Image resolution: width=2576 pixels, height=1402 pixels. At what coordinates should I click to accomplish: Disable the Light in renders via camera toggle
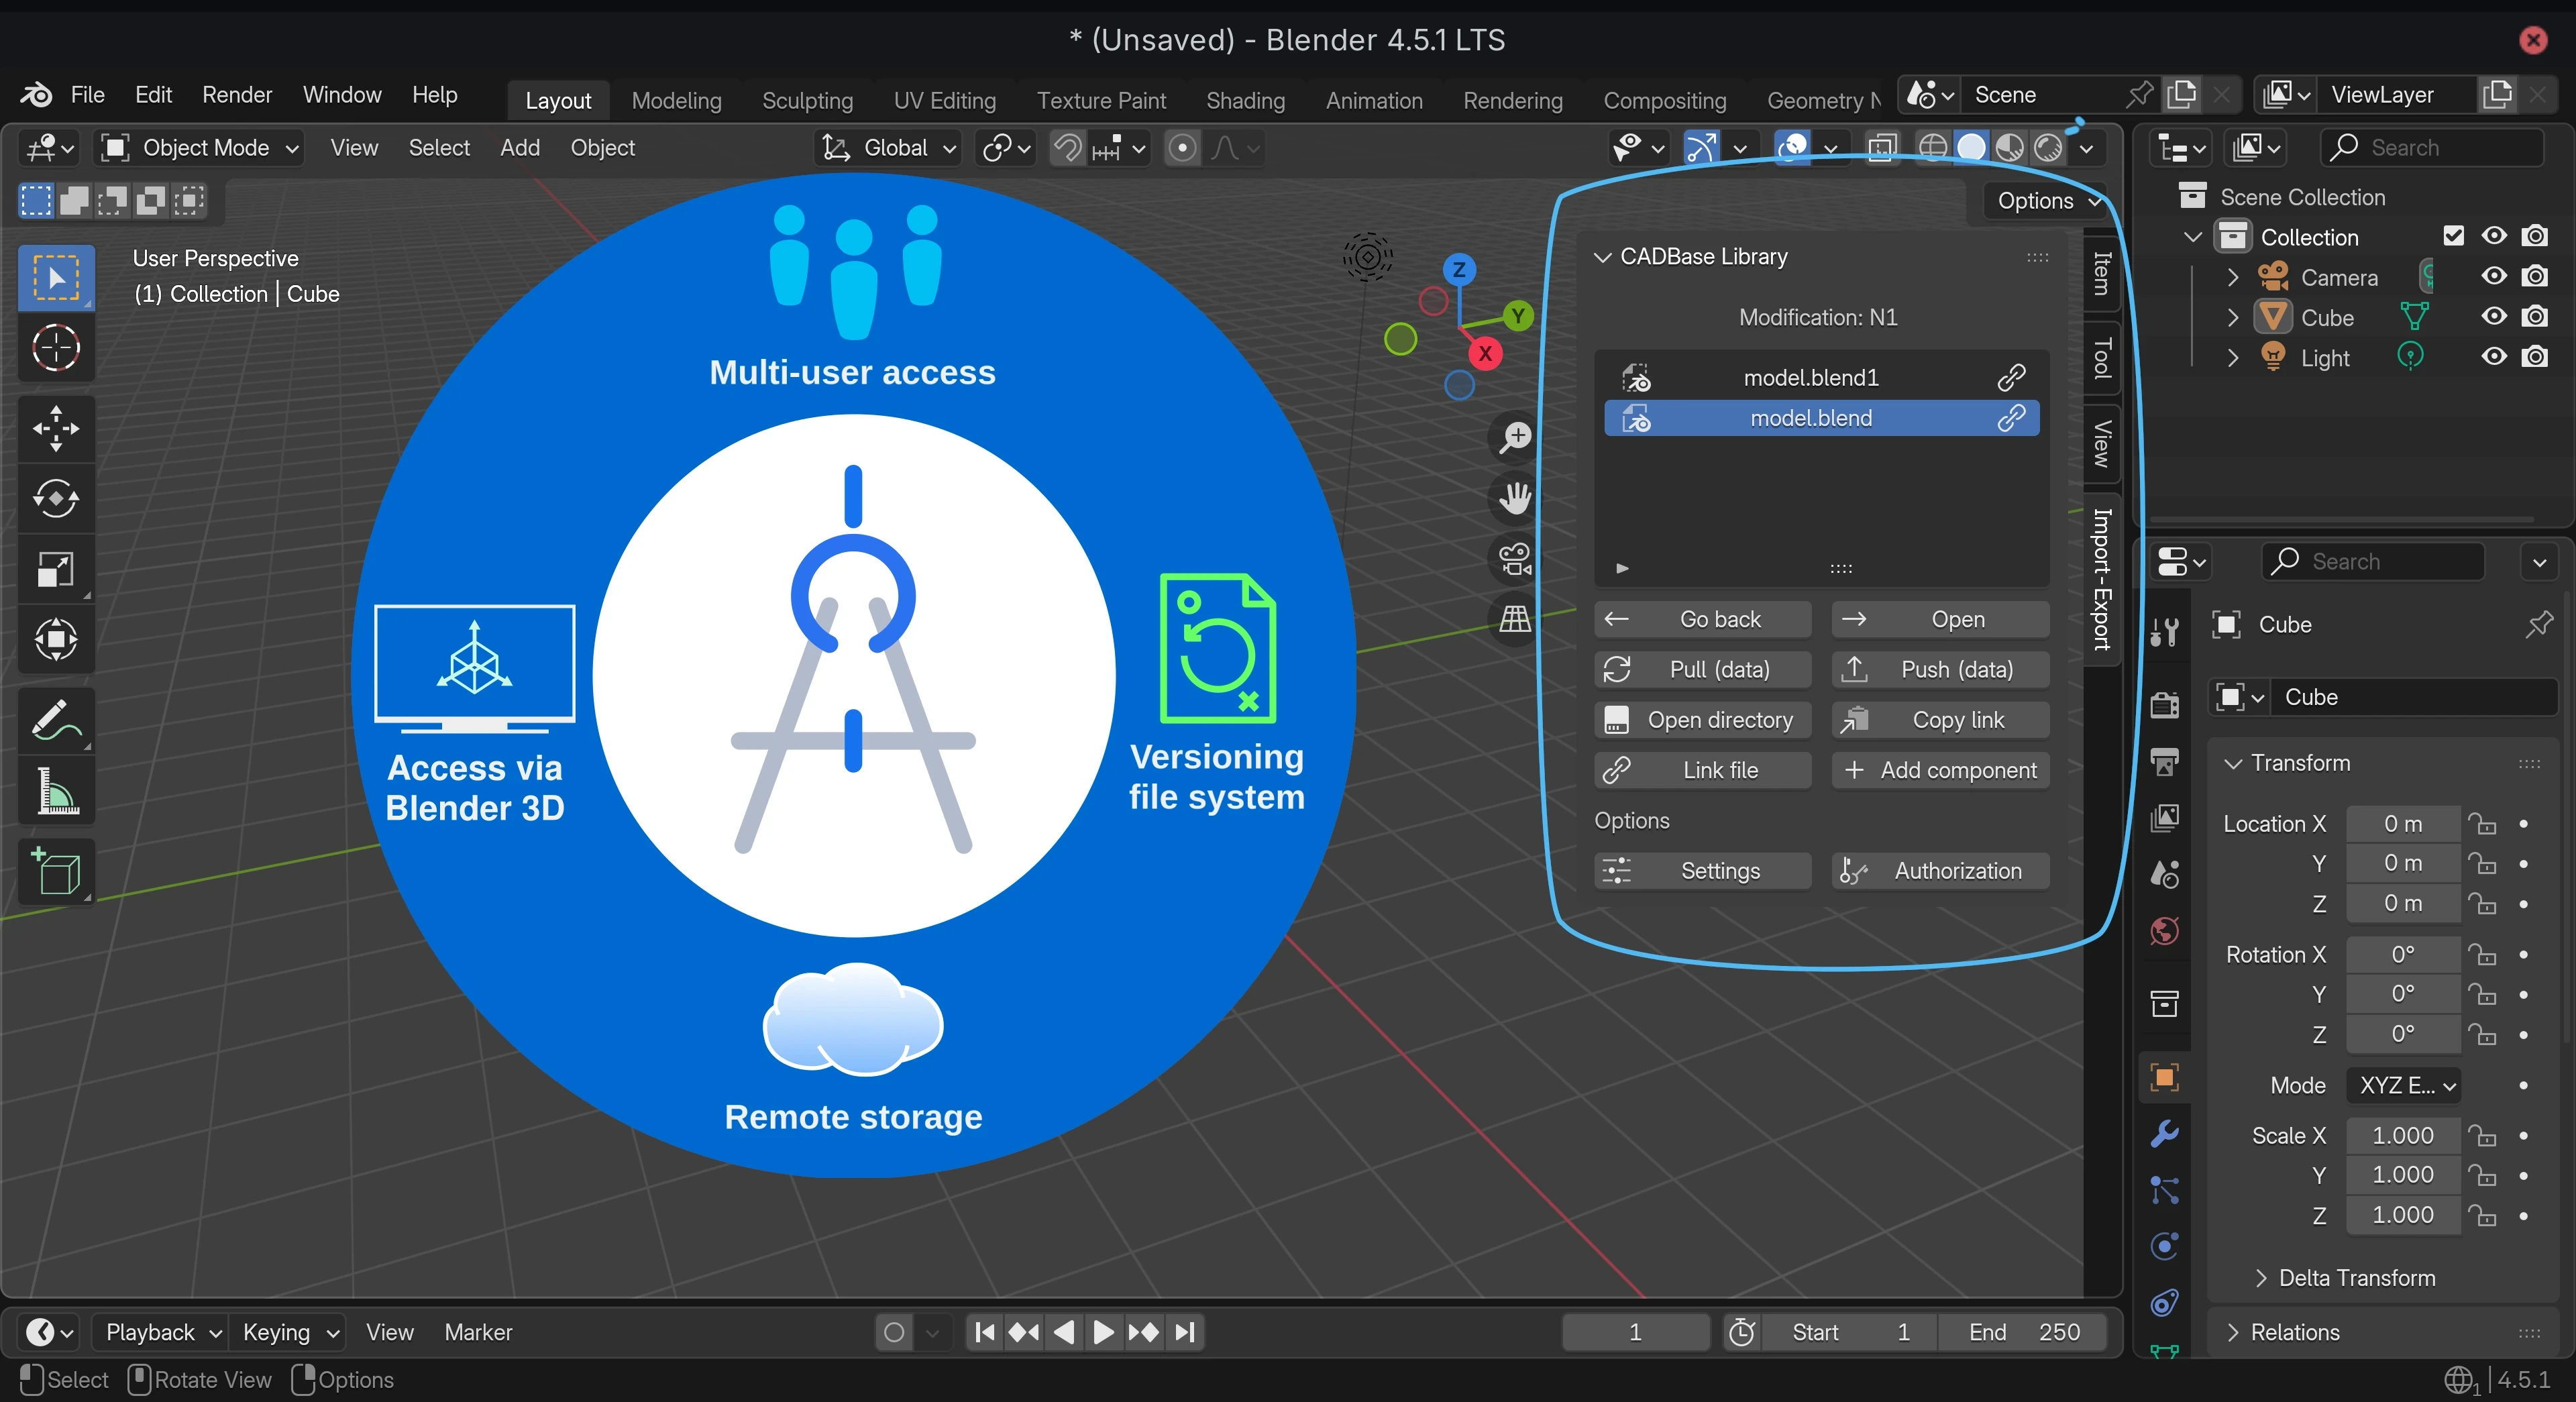pos(2537,357)
